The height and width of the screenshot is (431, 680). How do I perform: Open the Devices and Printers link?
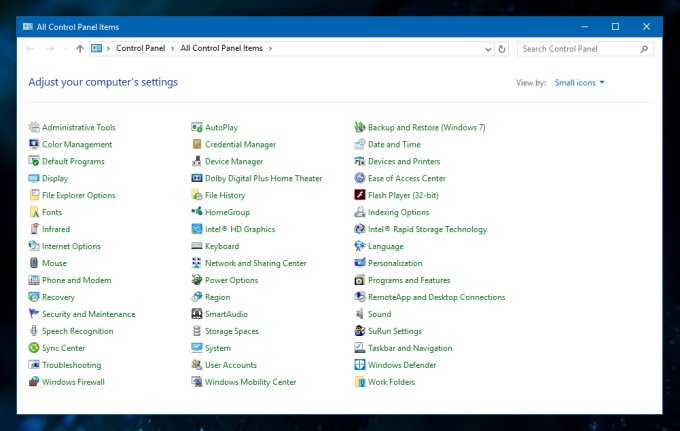click(404, 161)
